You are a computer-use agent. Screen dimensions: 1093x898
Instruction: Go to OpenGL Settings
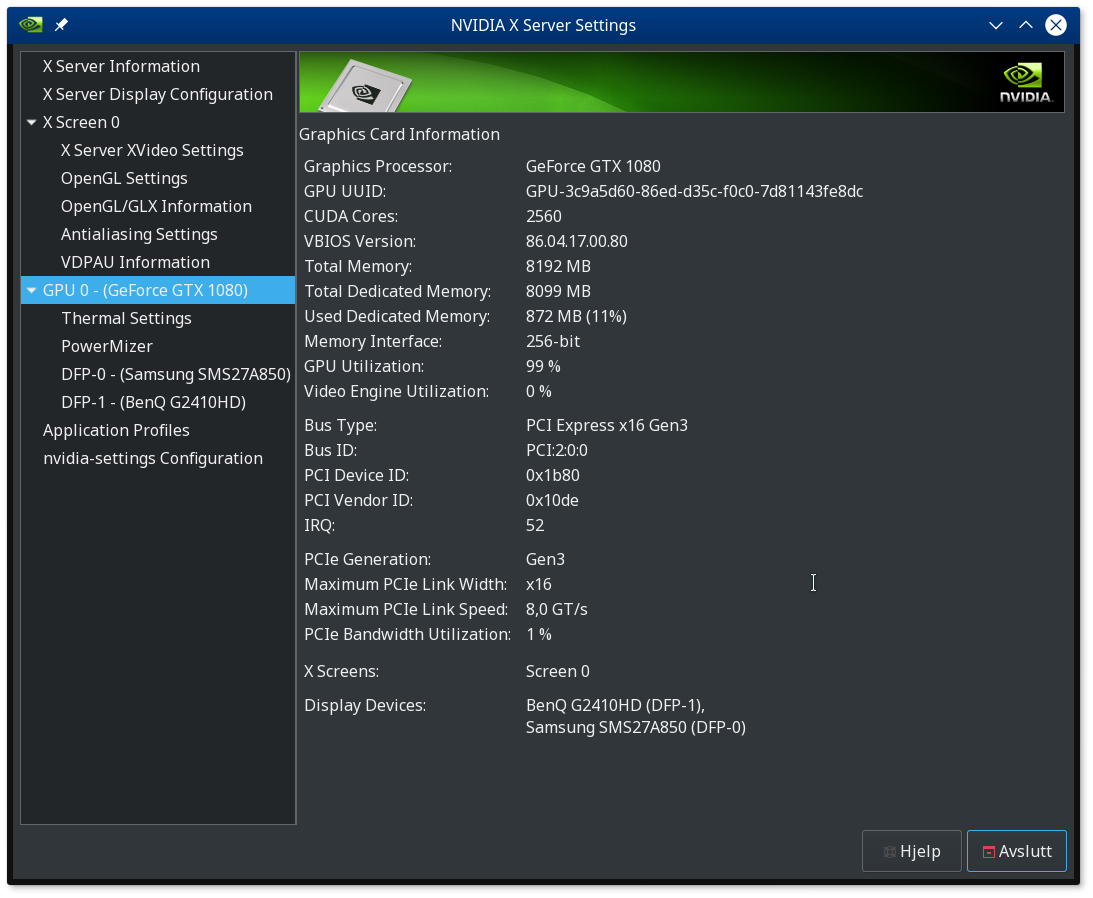click(x=124, y=178)
